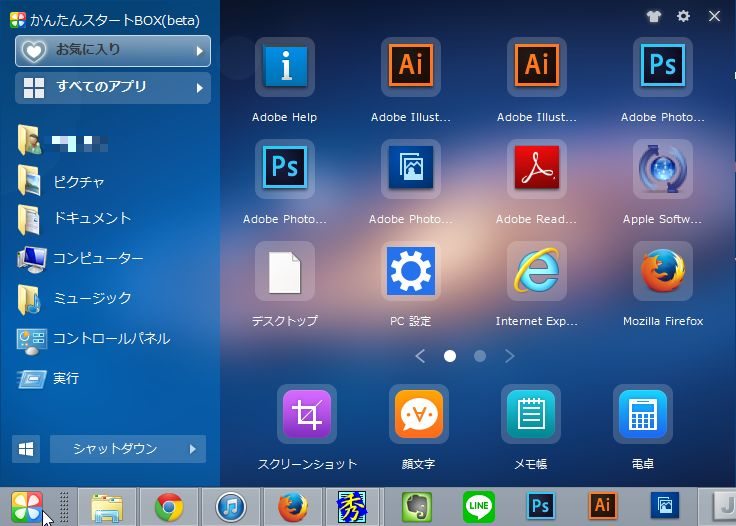Open Illustrator from taskbar

(603, 506)
